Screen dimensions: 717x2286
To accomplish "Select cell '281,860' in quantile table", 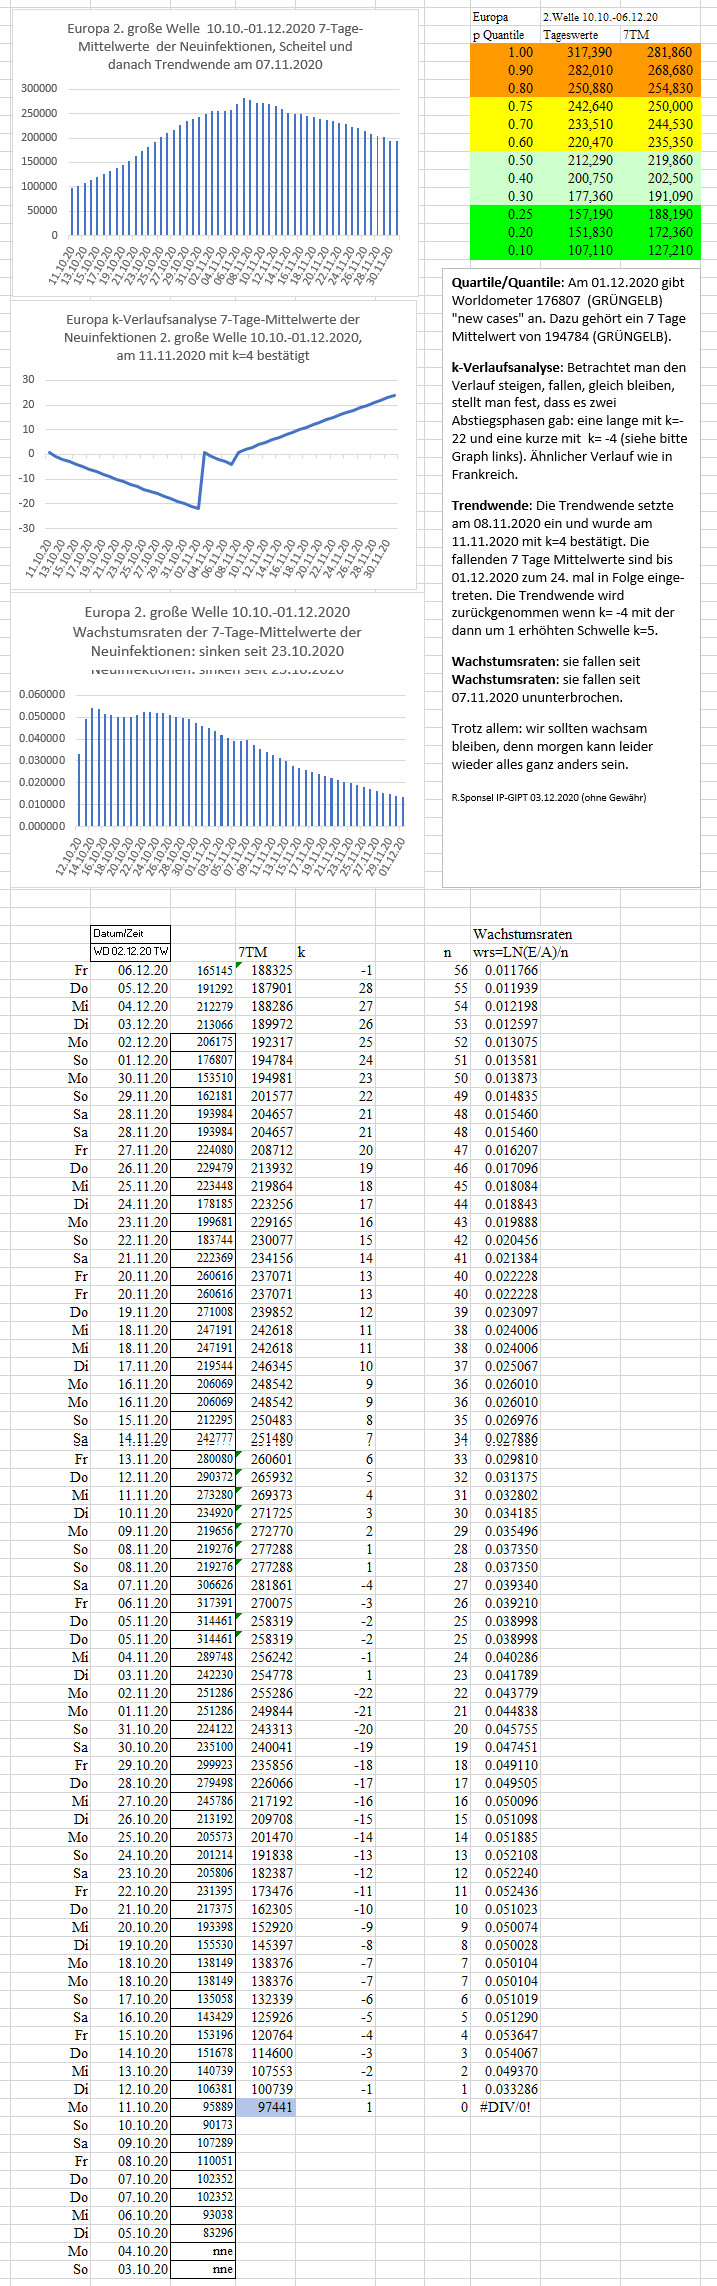I will (658, 52).
